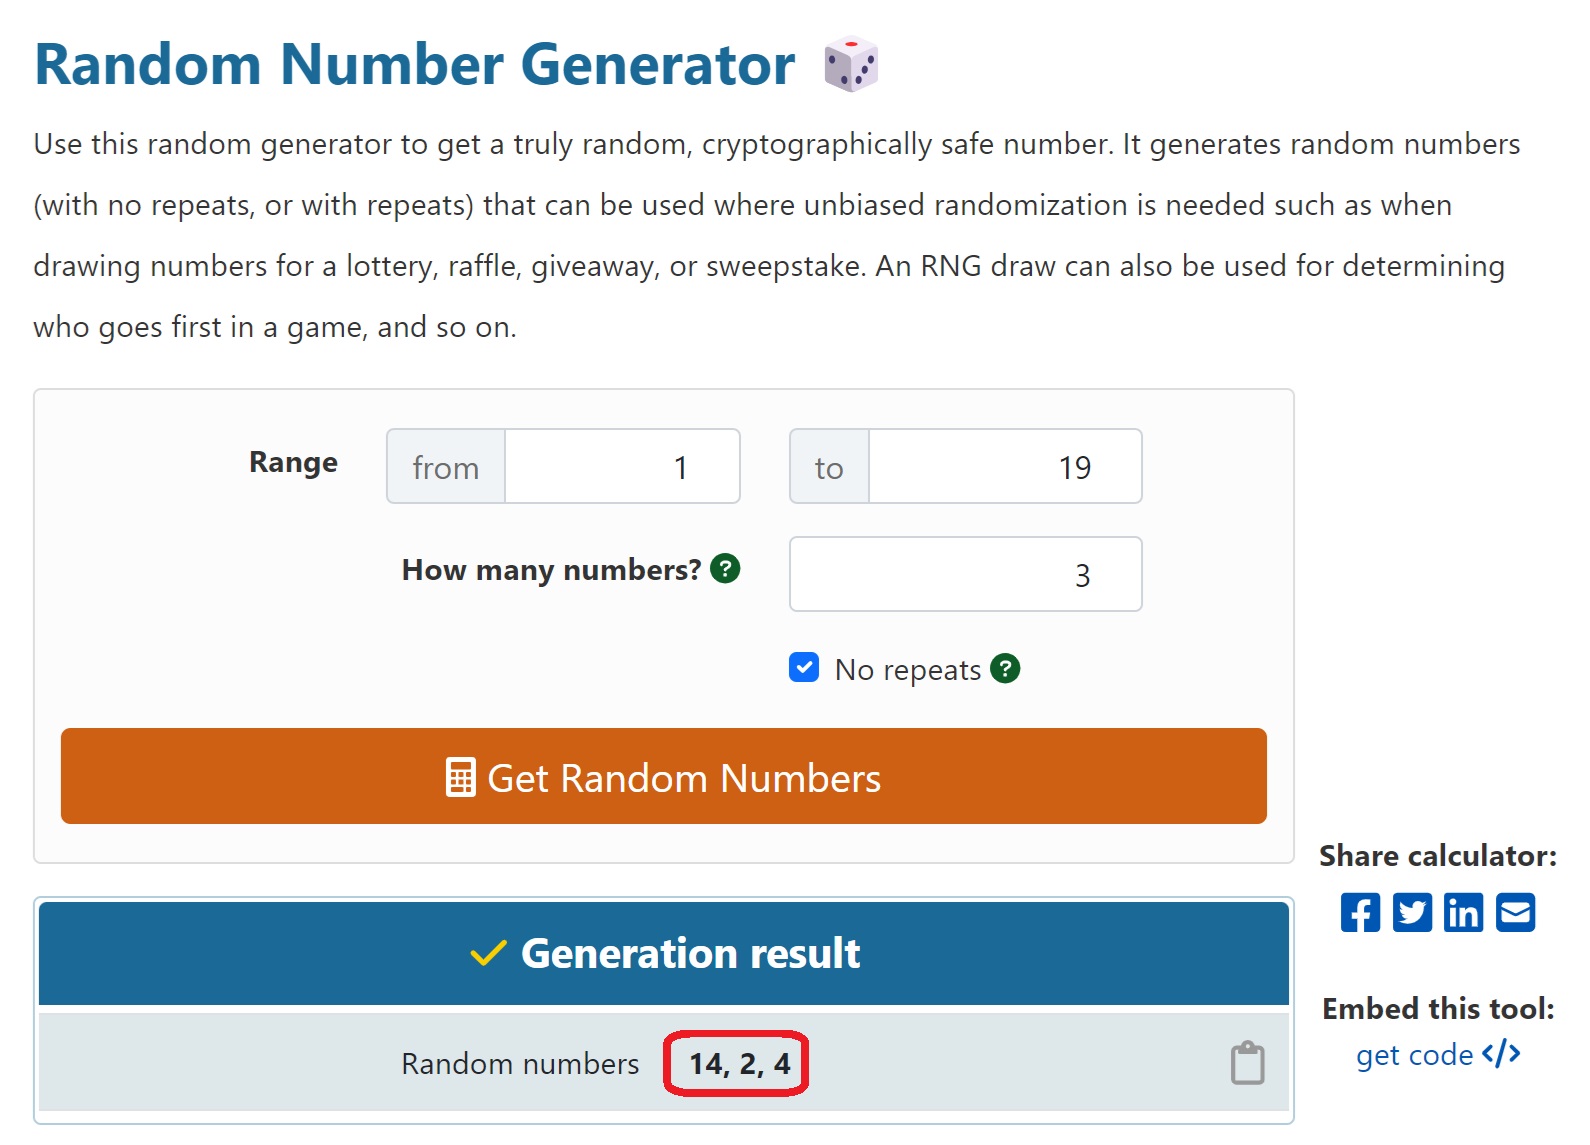Focus the range from input field

click(x=621, y=467)
